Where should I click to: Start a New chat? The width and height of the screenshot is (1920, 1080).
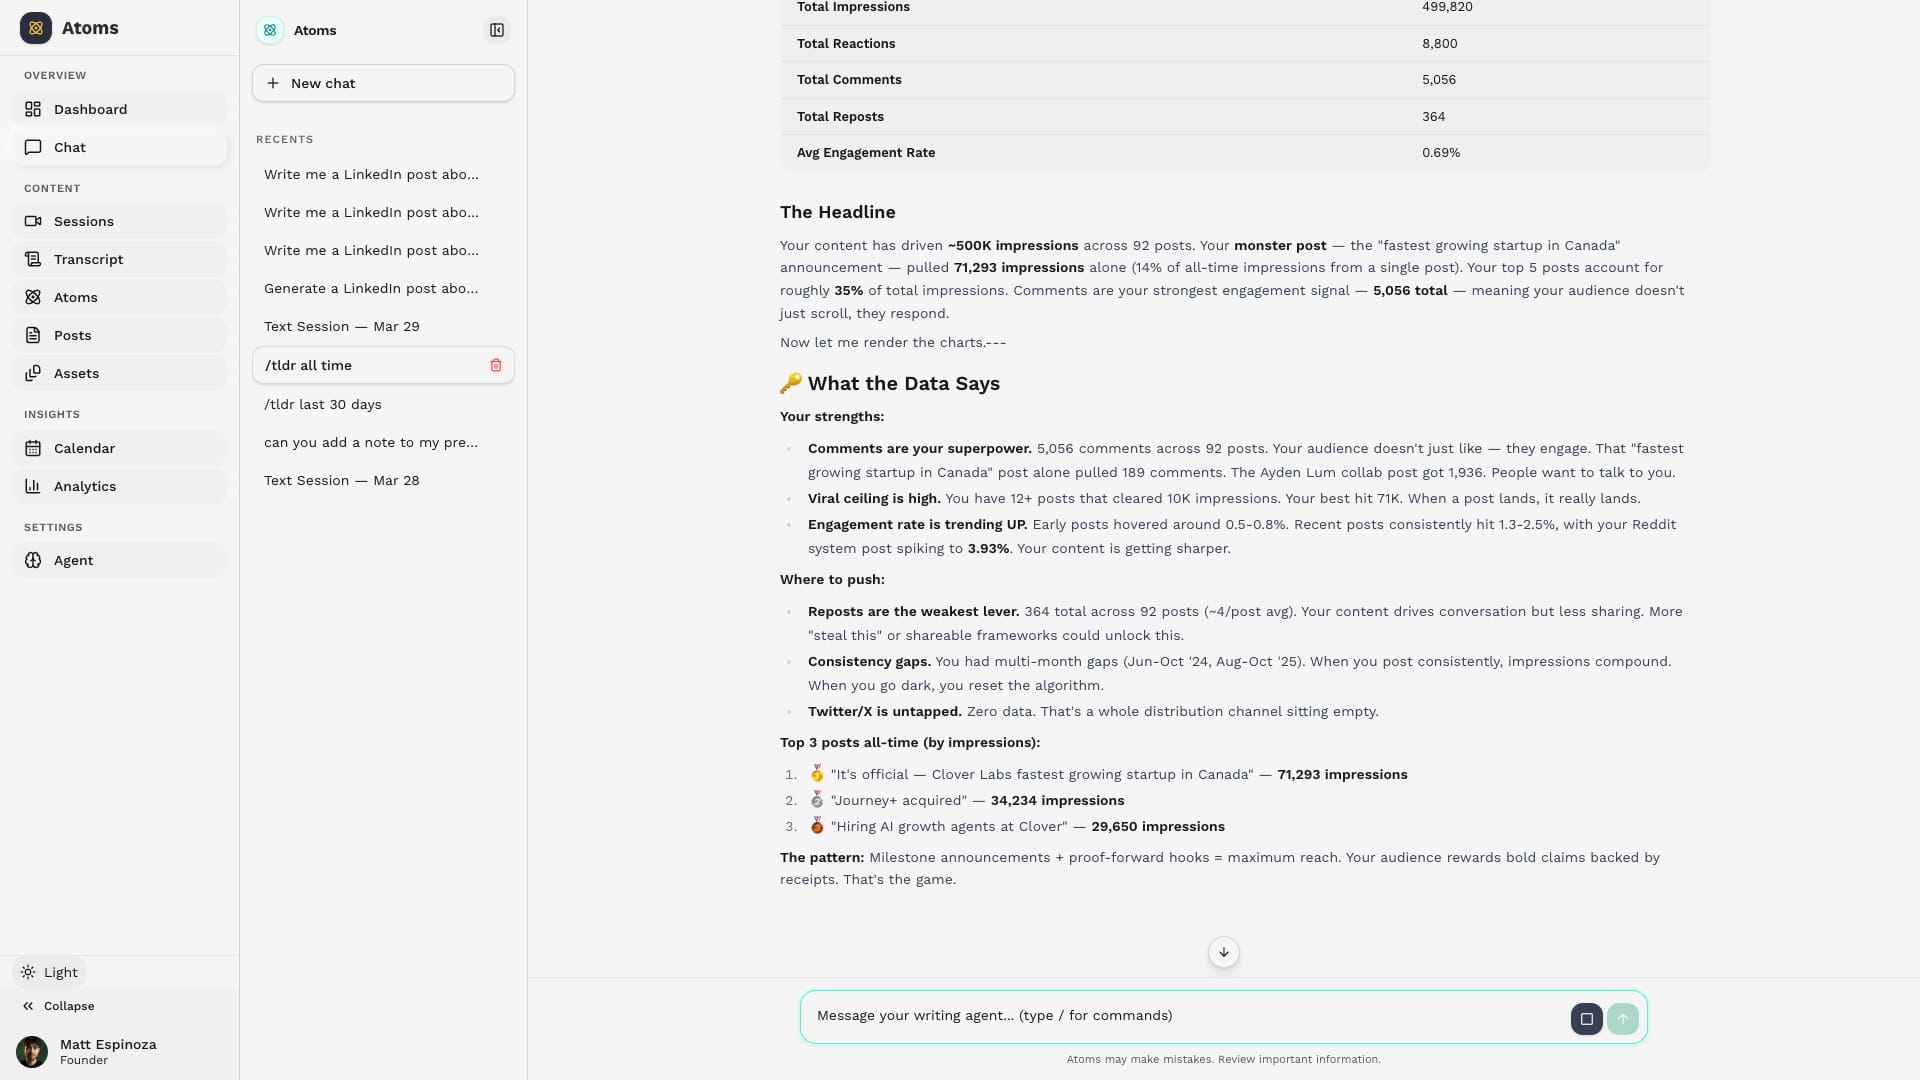[x=383, y=84]
